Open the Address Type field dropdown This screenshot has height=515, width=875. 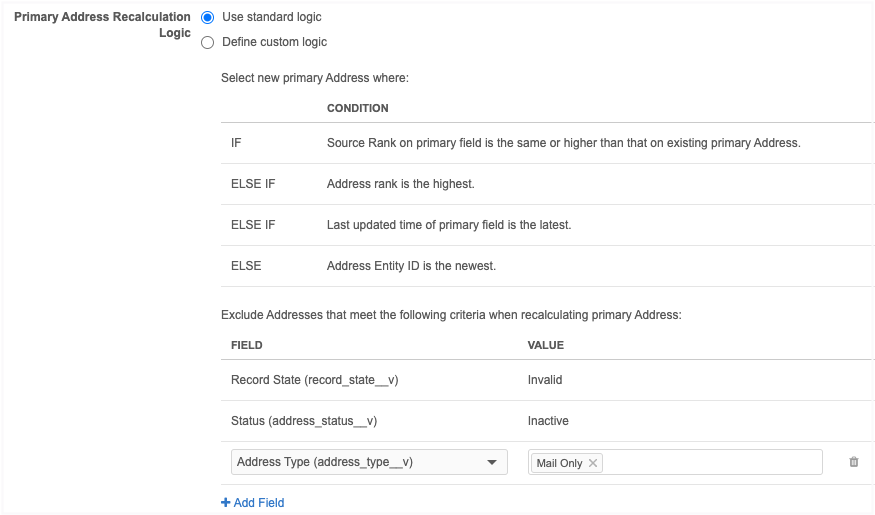coord(368,462)
